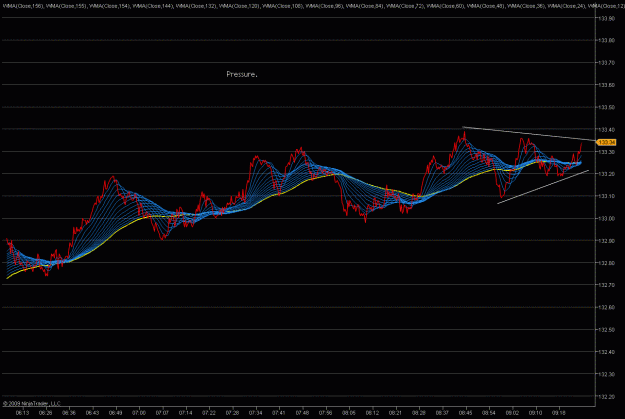This screenshot has height=419, width=625.
Task: Click the 08:05 time axis label
Action: [x=349, y=413]
